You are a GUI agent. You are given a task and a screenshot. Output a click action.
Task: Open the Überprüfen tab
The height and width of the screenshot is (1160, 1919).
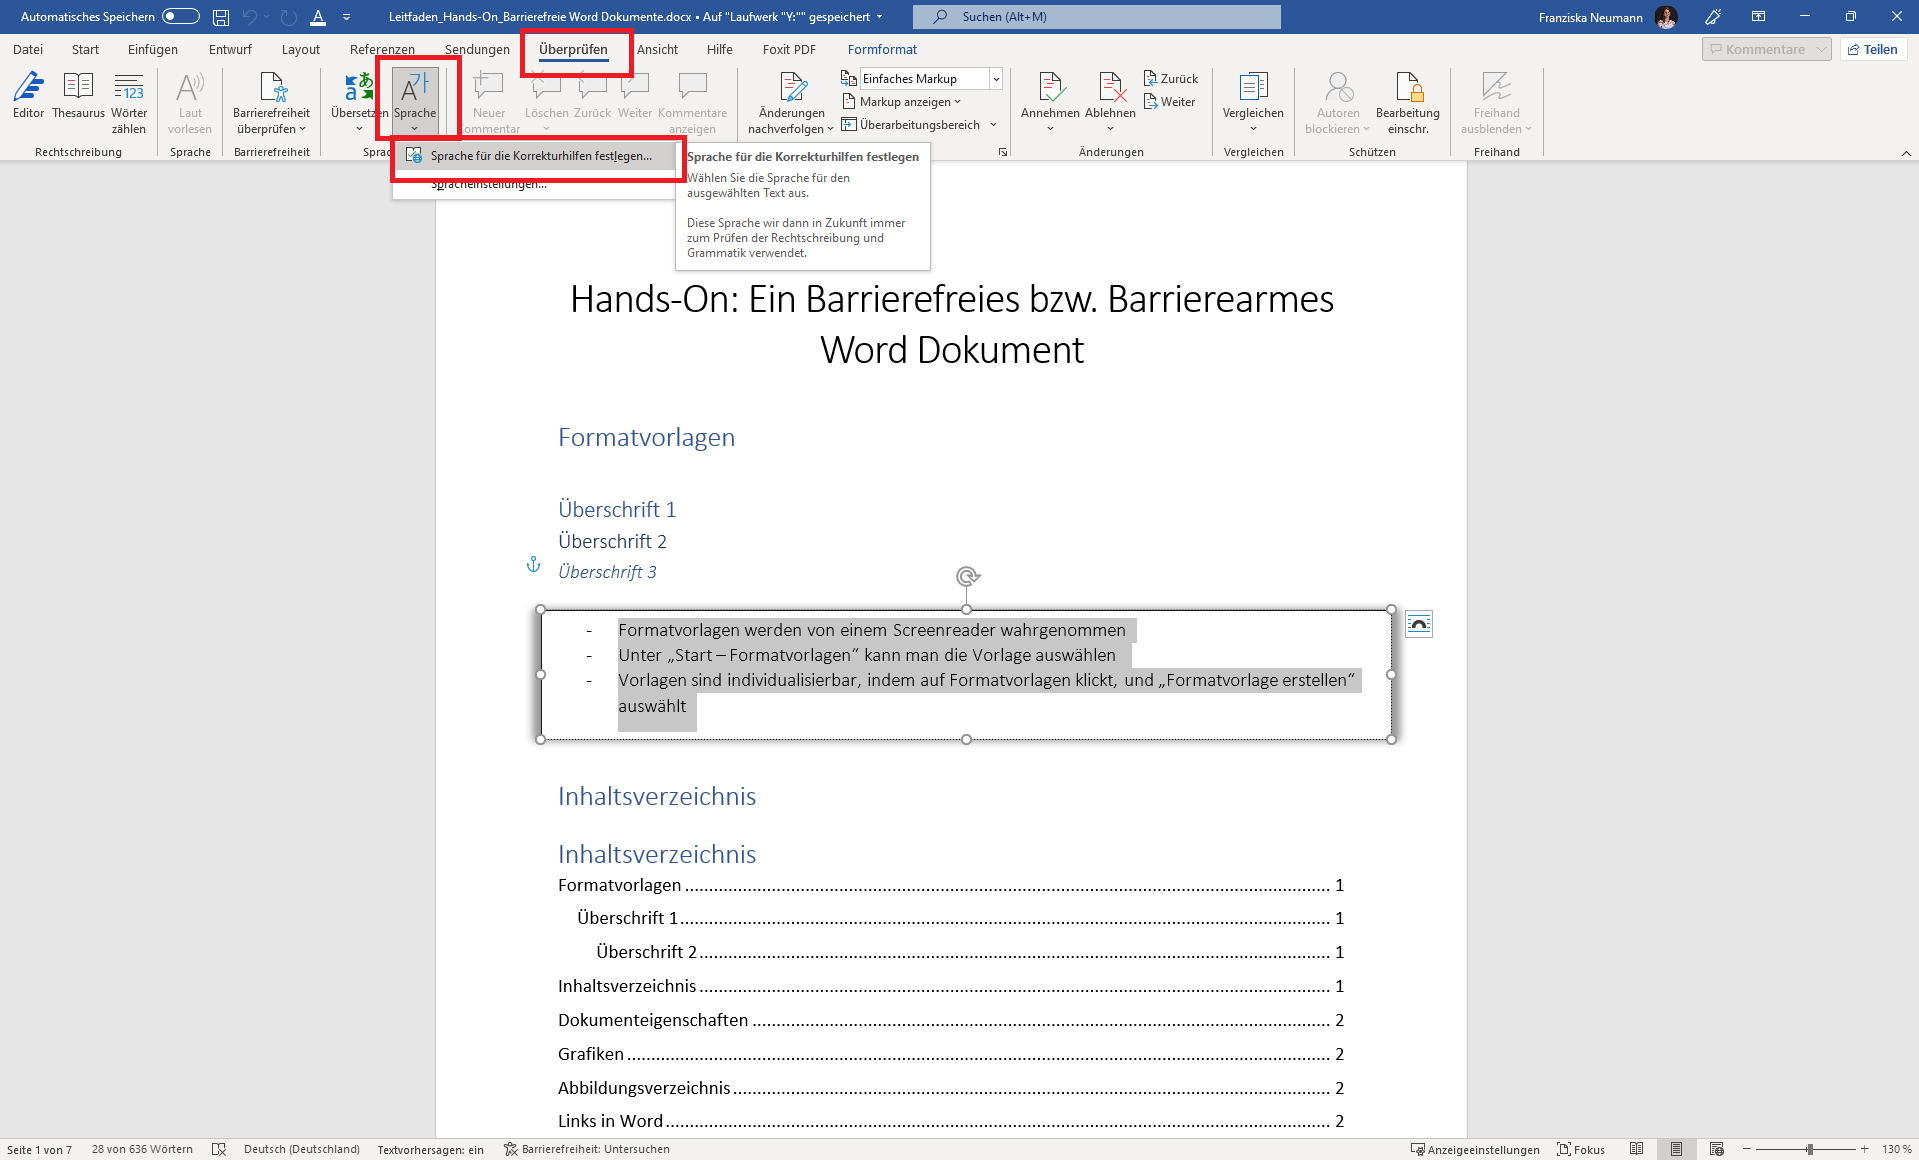(573, 49)
